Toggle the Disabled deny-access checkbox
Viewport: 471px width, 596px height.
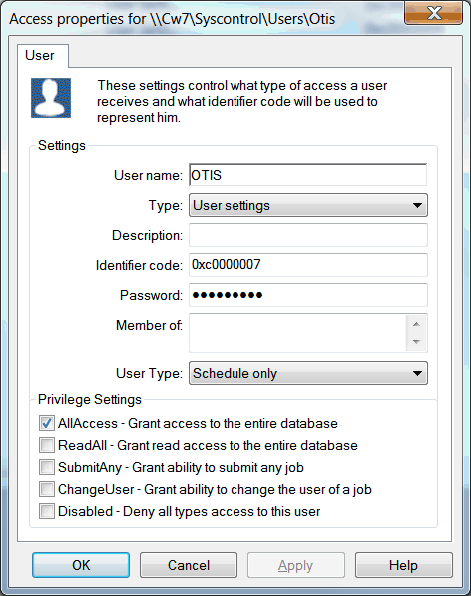click(x=47, y=511)
